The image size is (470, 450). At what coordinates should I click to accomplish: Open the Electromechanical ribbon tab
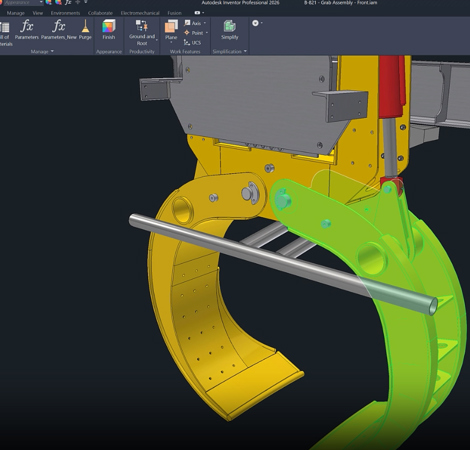pyautogui.click(x=140, y=13)
